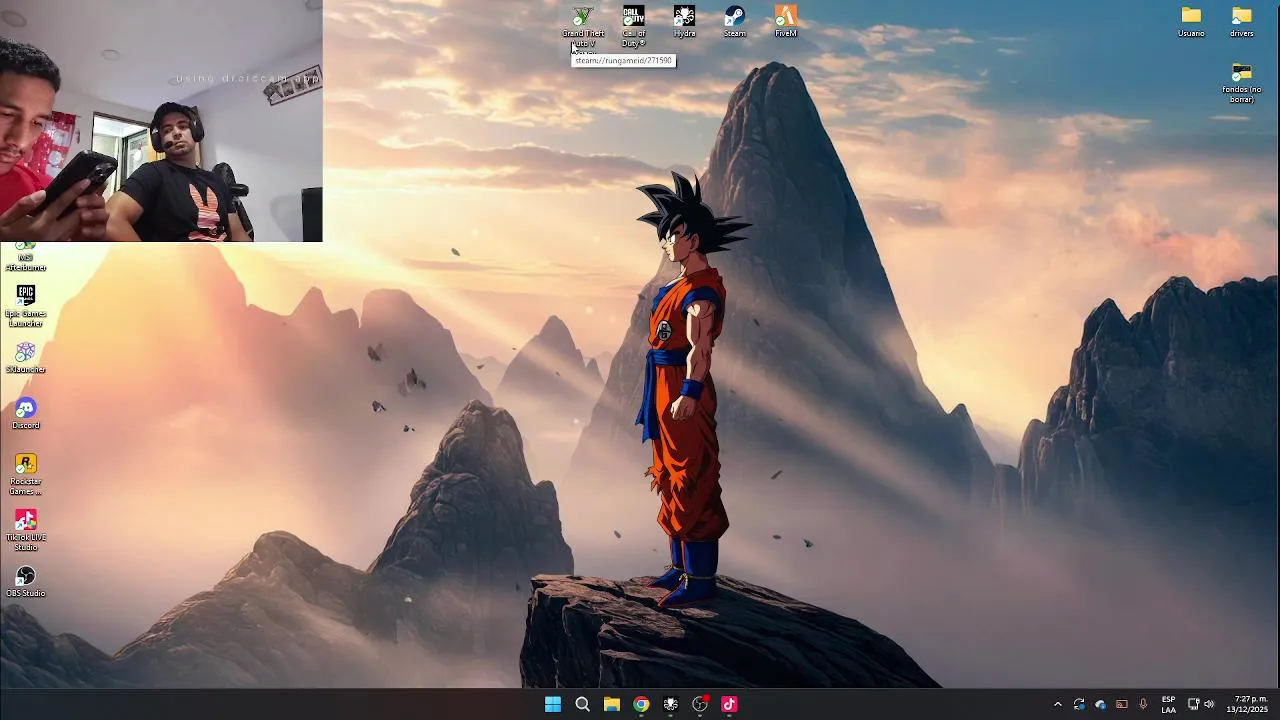The width and height of the screenshot is (1280, 720).
Task: Select the FiveM desktop icon
Action: coord(786,22)
